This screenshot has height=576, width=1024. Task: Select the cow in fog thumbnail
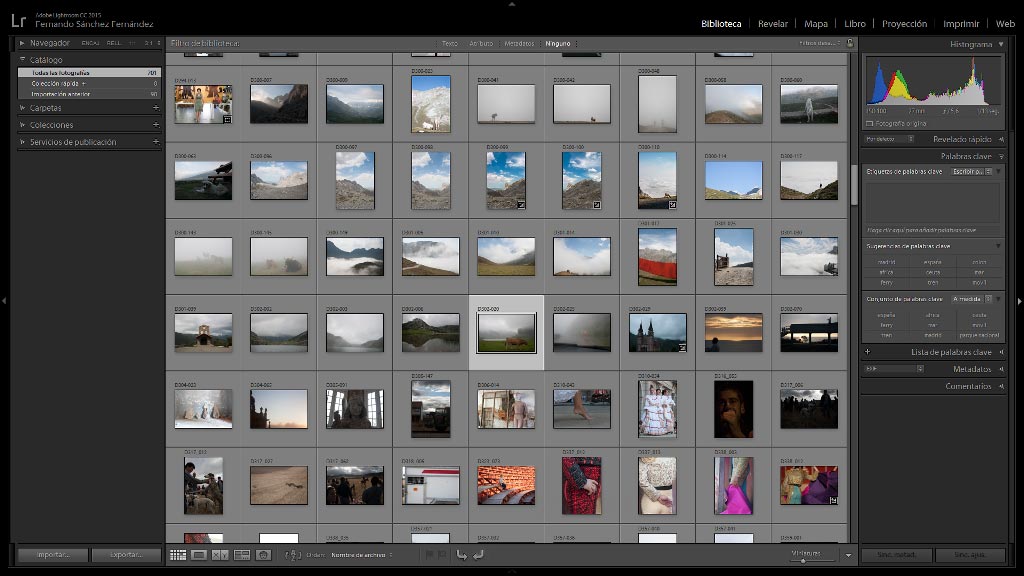pyautogui.click(x=506, y=332)
